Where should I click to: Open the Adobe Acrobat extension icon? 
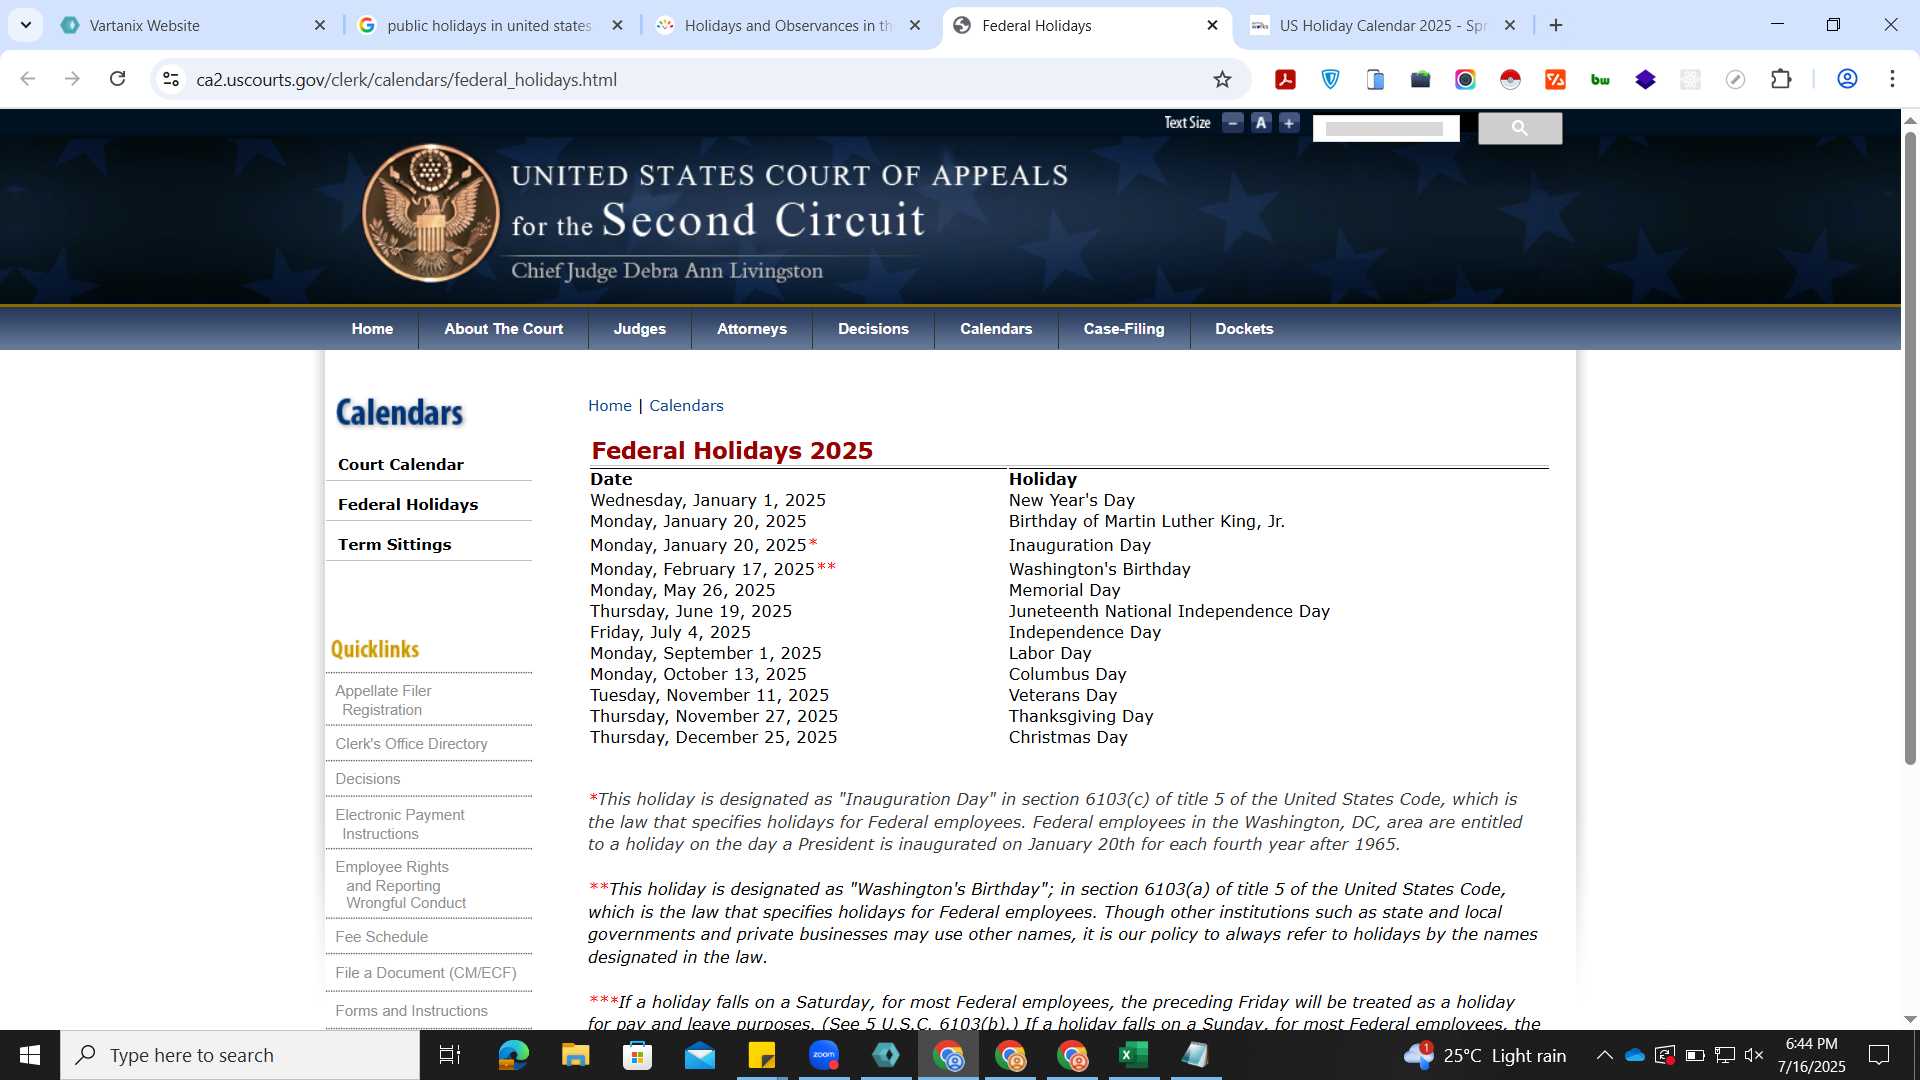tap(1285, 79)
